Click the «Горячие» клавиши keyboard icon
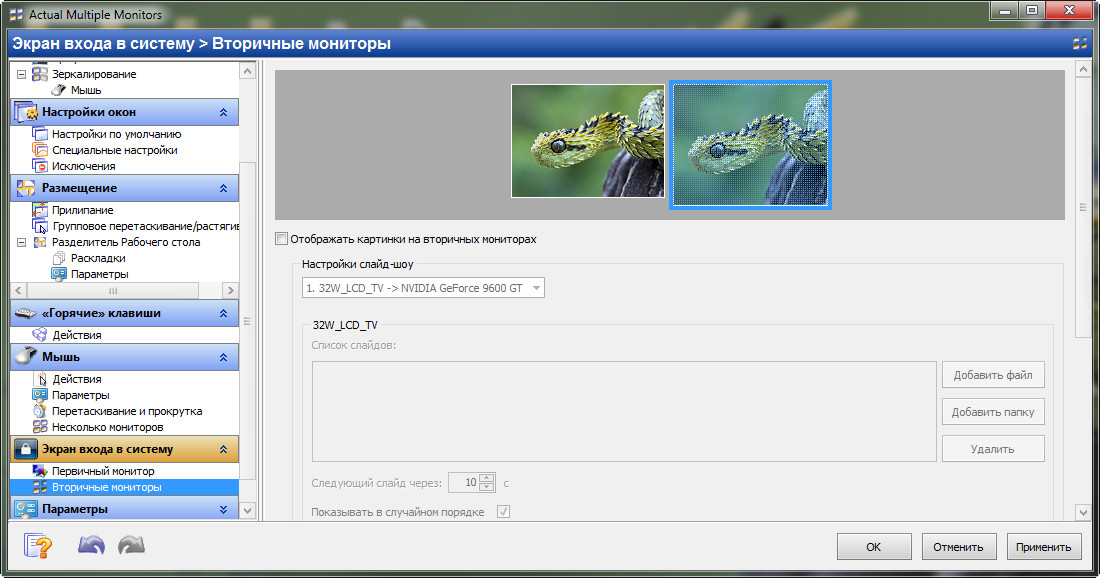 click(x=26, y=313)
